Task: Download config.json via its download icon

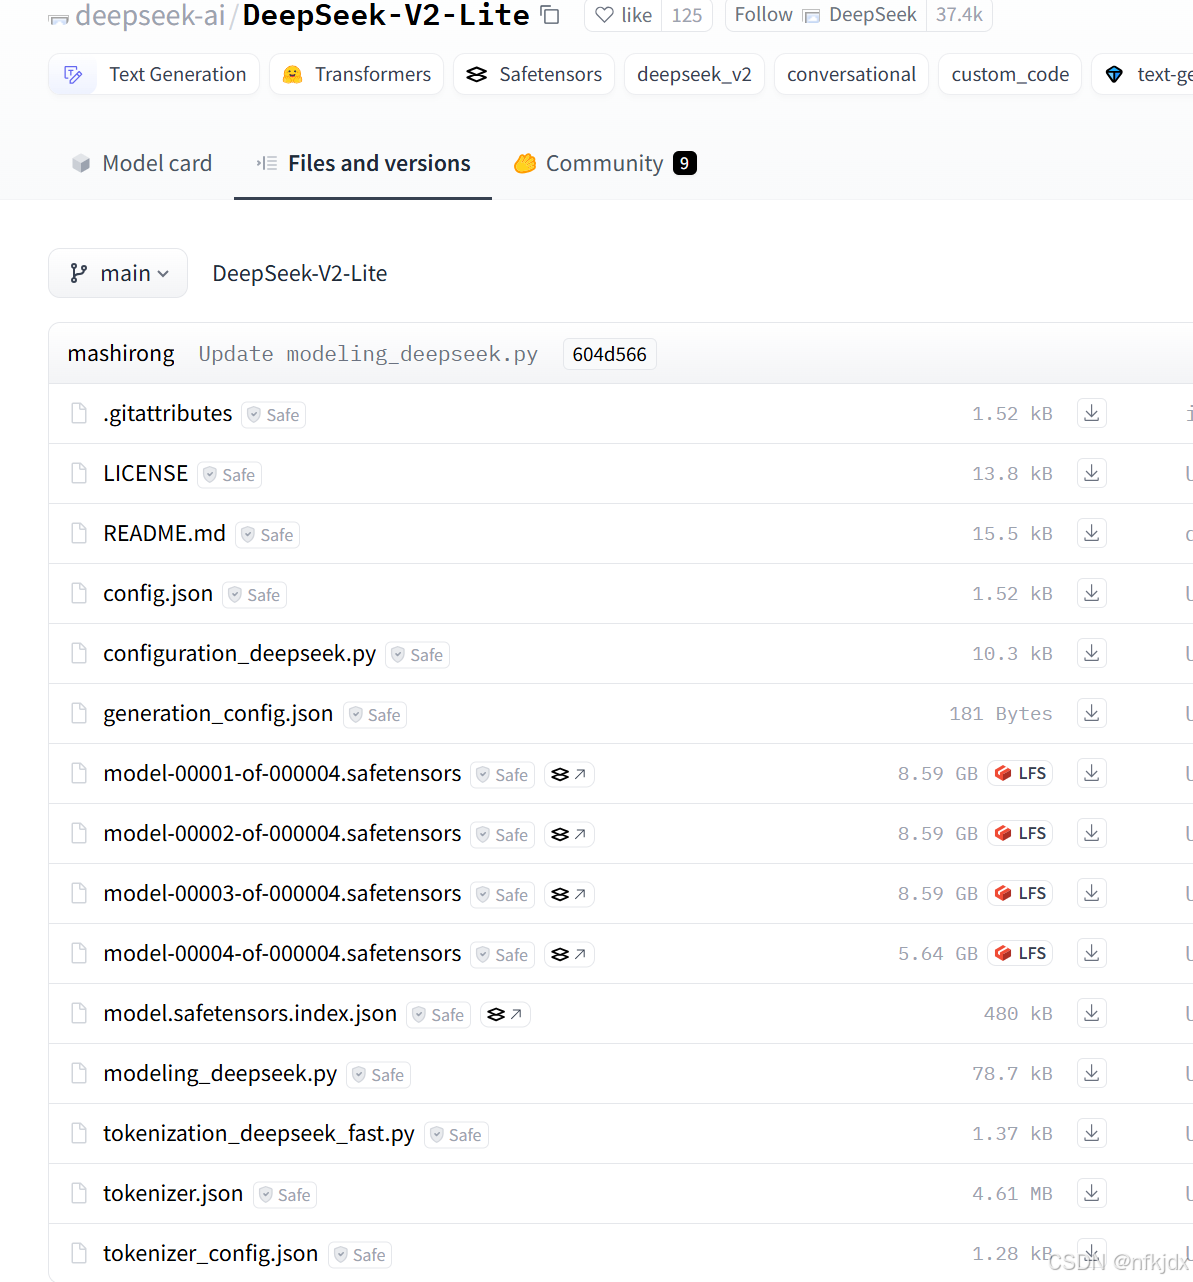Action: coord(1092,593)
